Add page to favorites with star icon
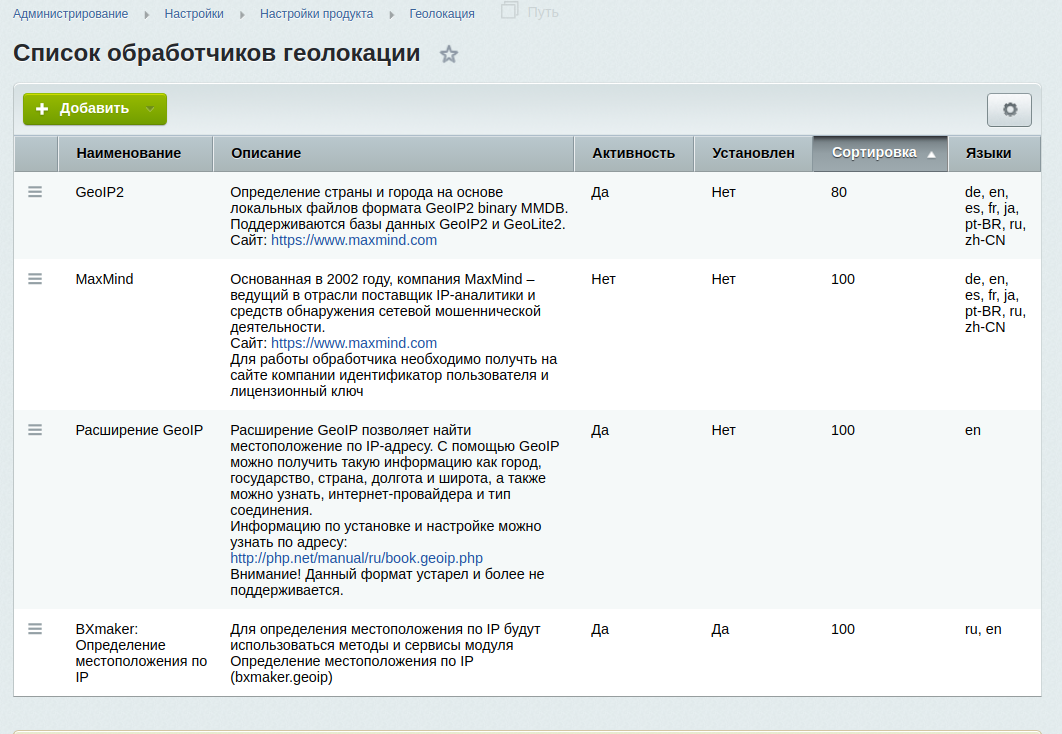Viewport: 1062px width, 734px height. 449,55
